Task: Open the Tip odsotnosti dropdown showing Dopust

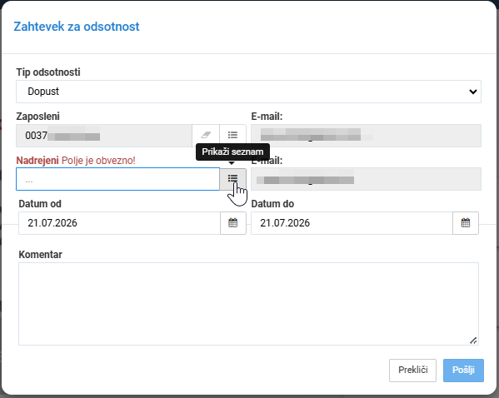Action: click(x=249, y=91)
